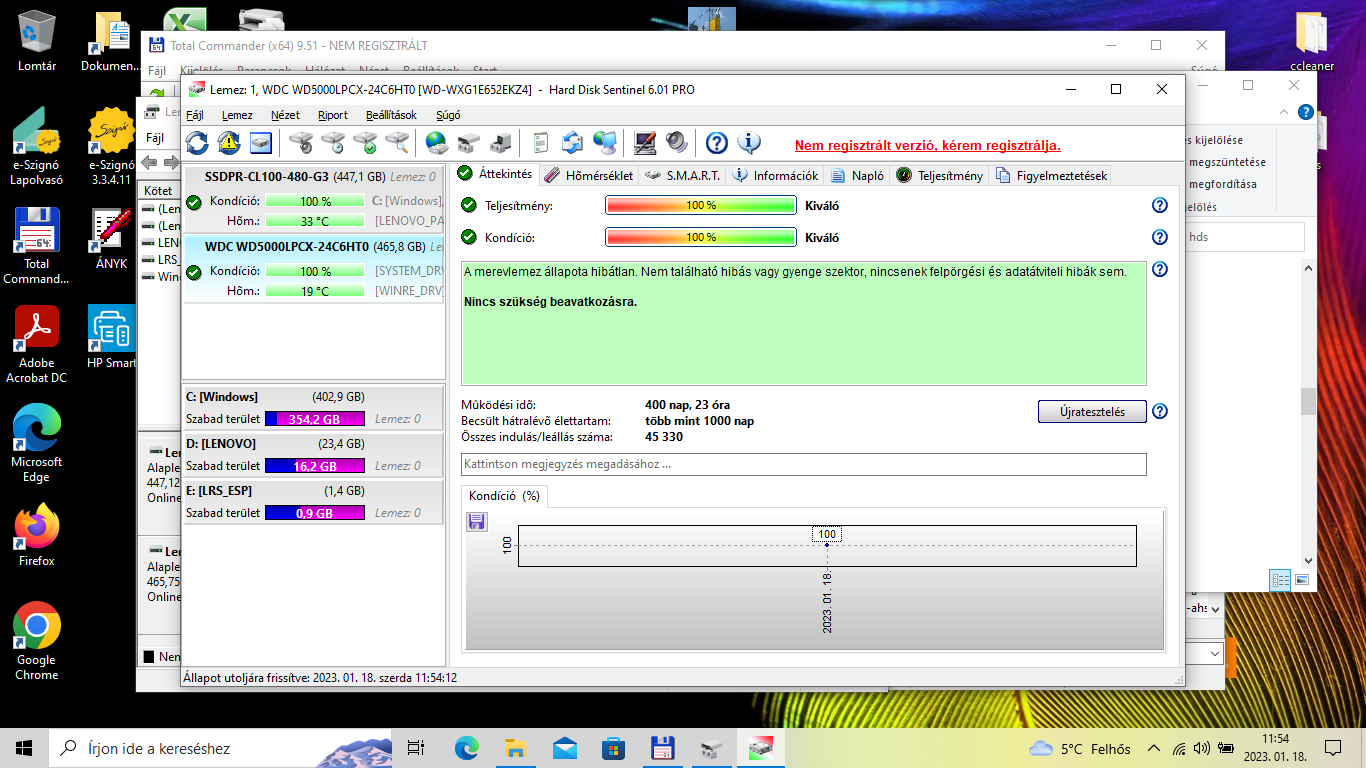Open Google Chrome desktop shortcut
Screen dimensions: 1366x768
pos(36,641)
